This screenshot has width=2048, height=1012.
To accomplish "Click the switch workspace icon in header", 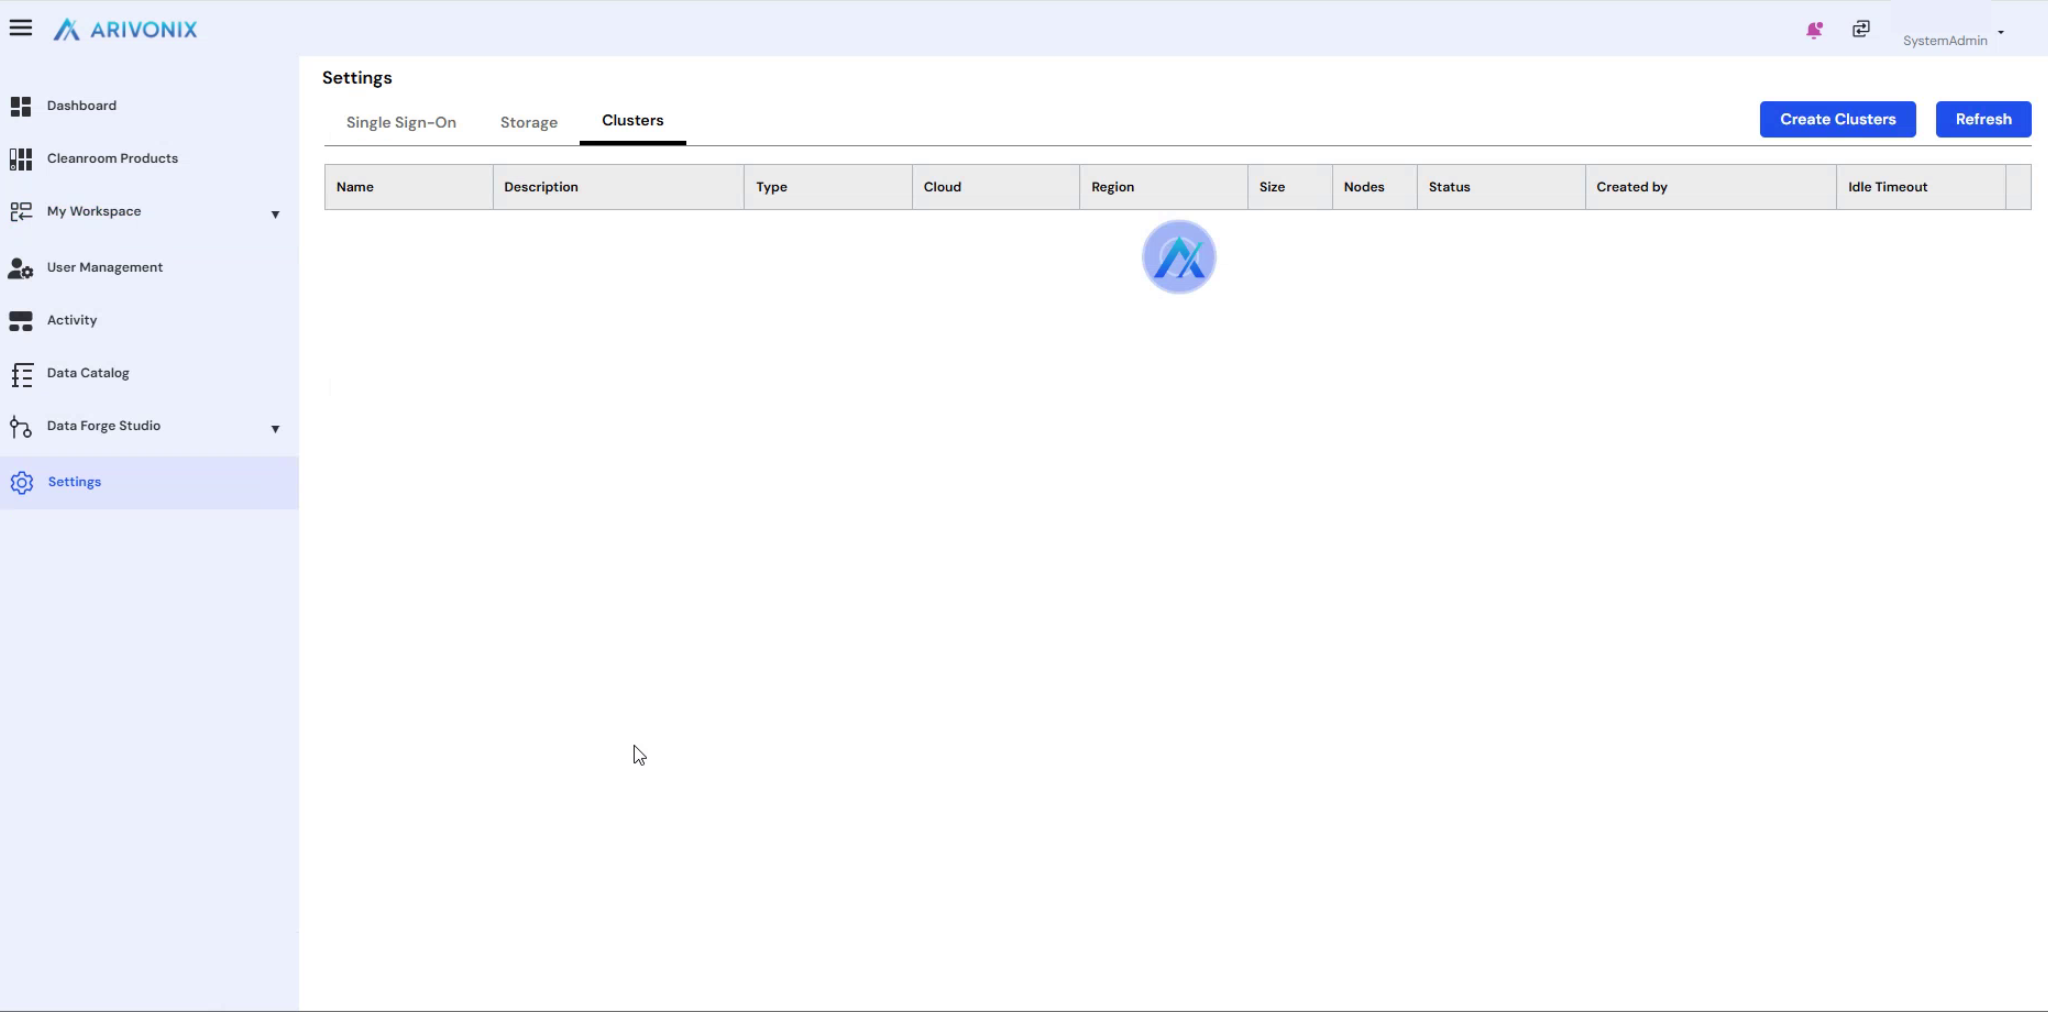I will (x=1861, y=29).
